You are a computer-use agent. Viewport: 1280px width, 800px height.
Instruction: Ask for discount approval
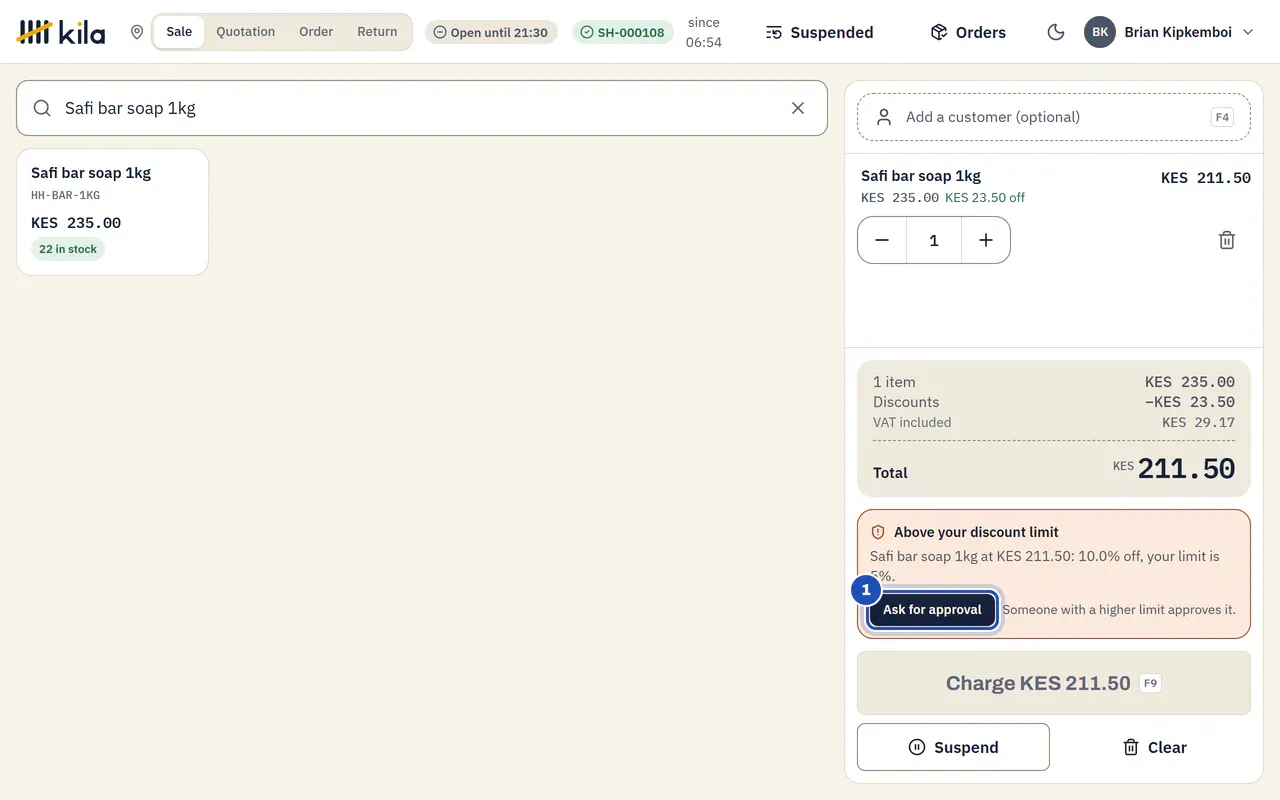pos(932,610)
